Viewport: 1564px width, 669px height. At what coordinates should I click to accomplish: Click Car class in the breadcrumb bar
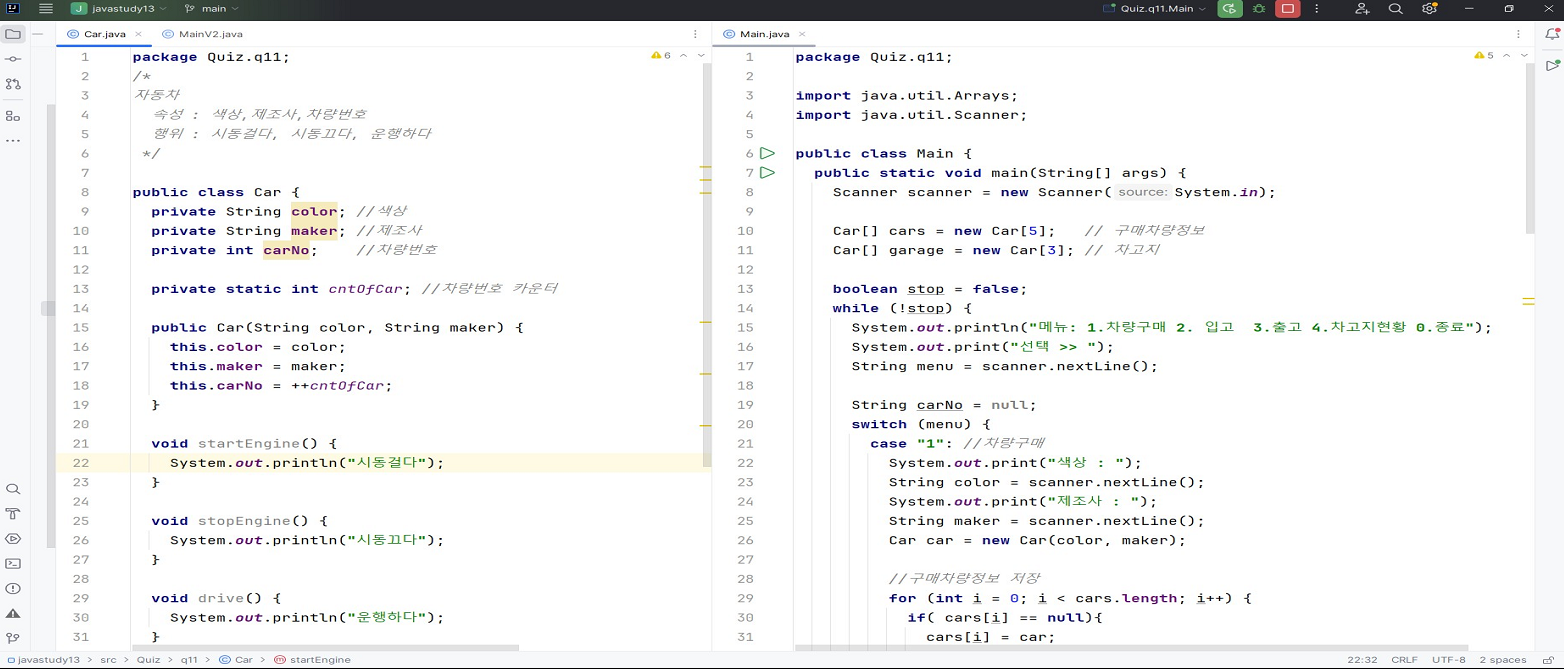236,660
